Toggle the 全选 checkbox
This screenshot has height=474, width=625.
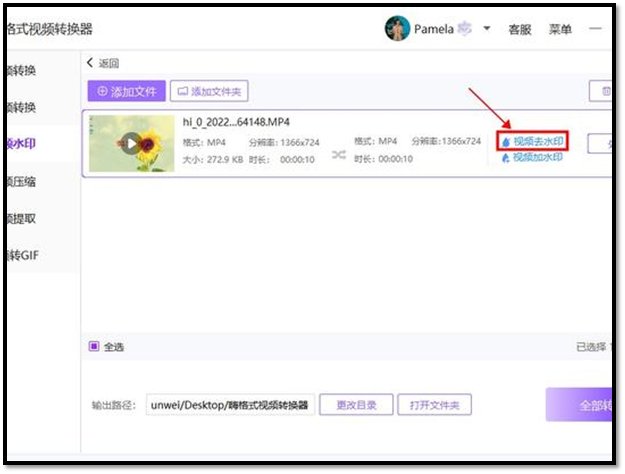[94, 346]
